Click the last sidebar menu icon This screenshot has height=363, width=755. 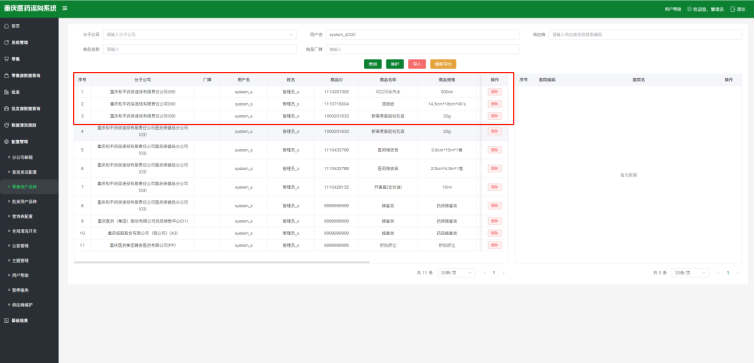coord(6,320)
